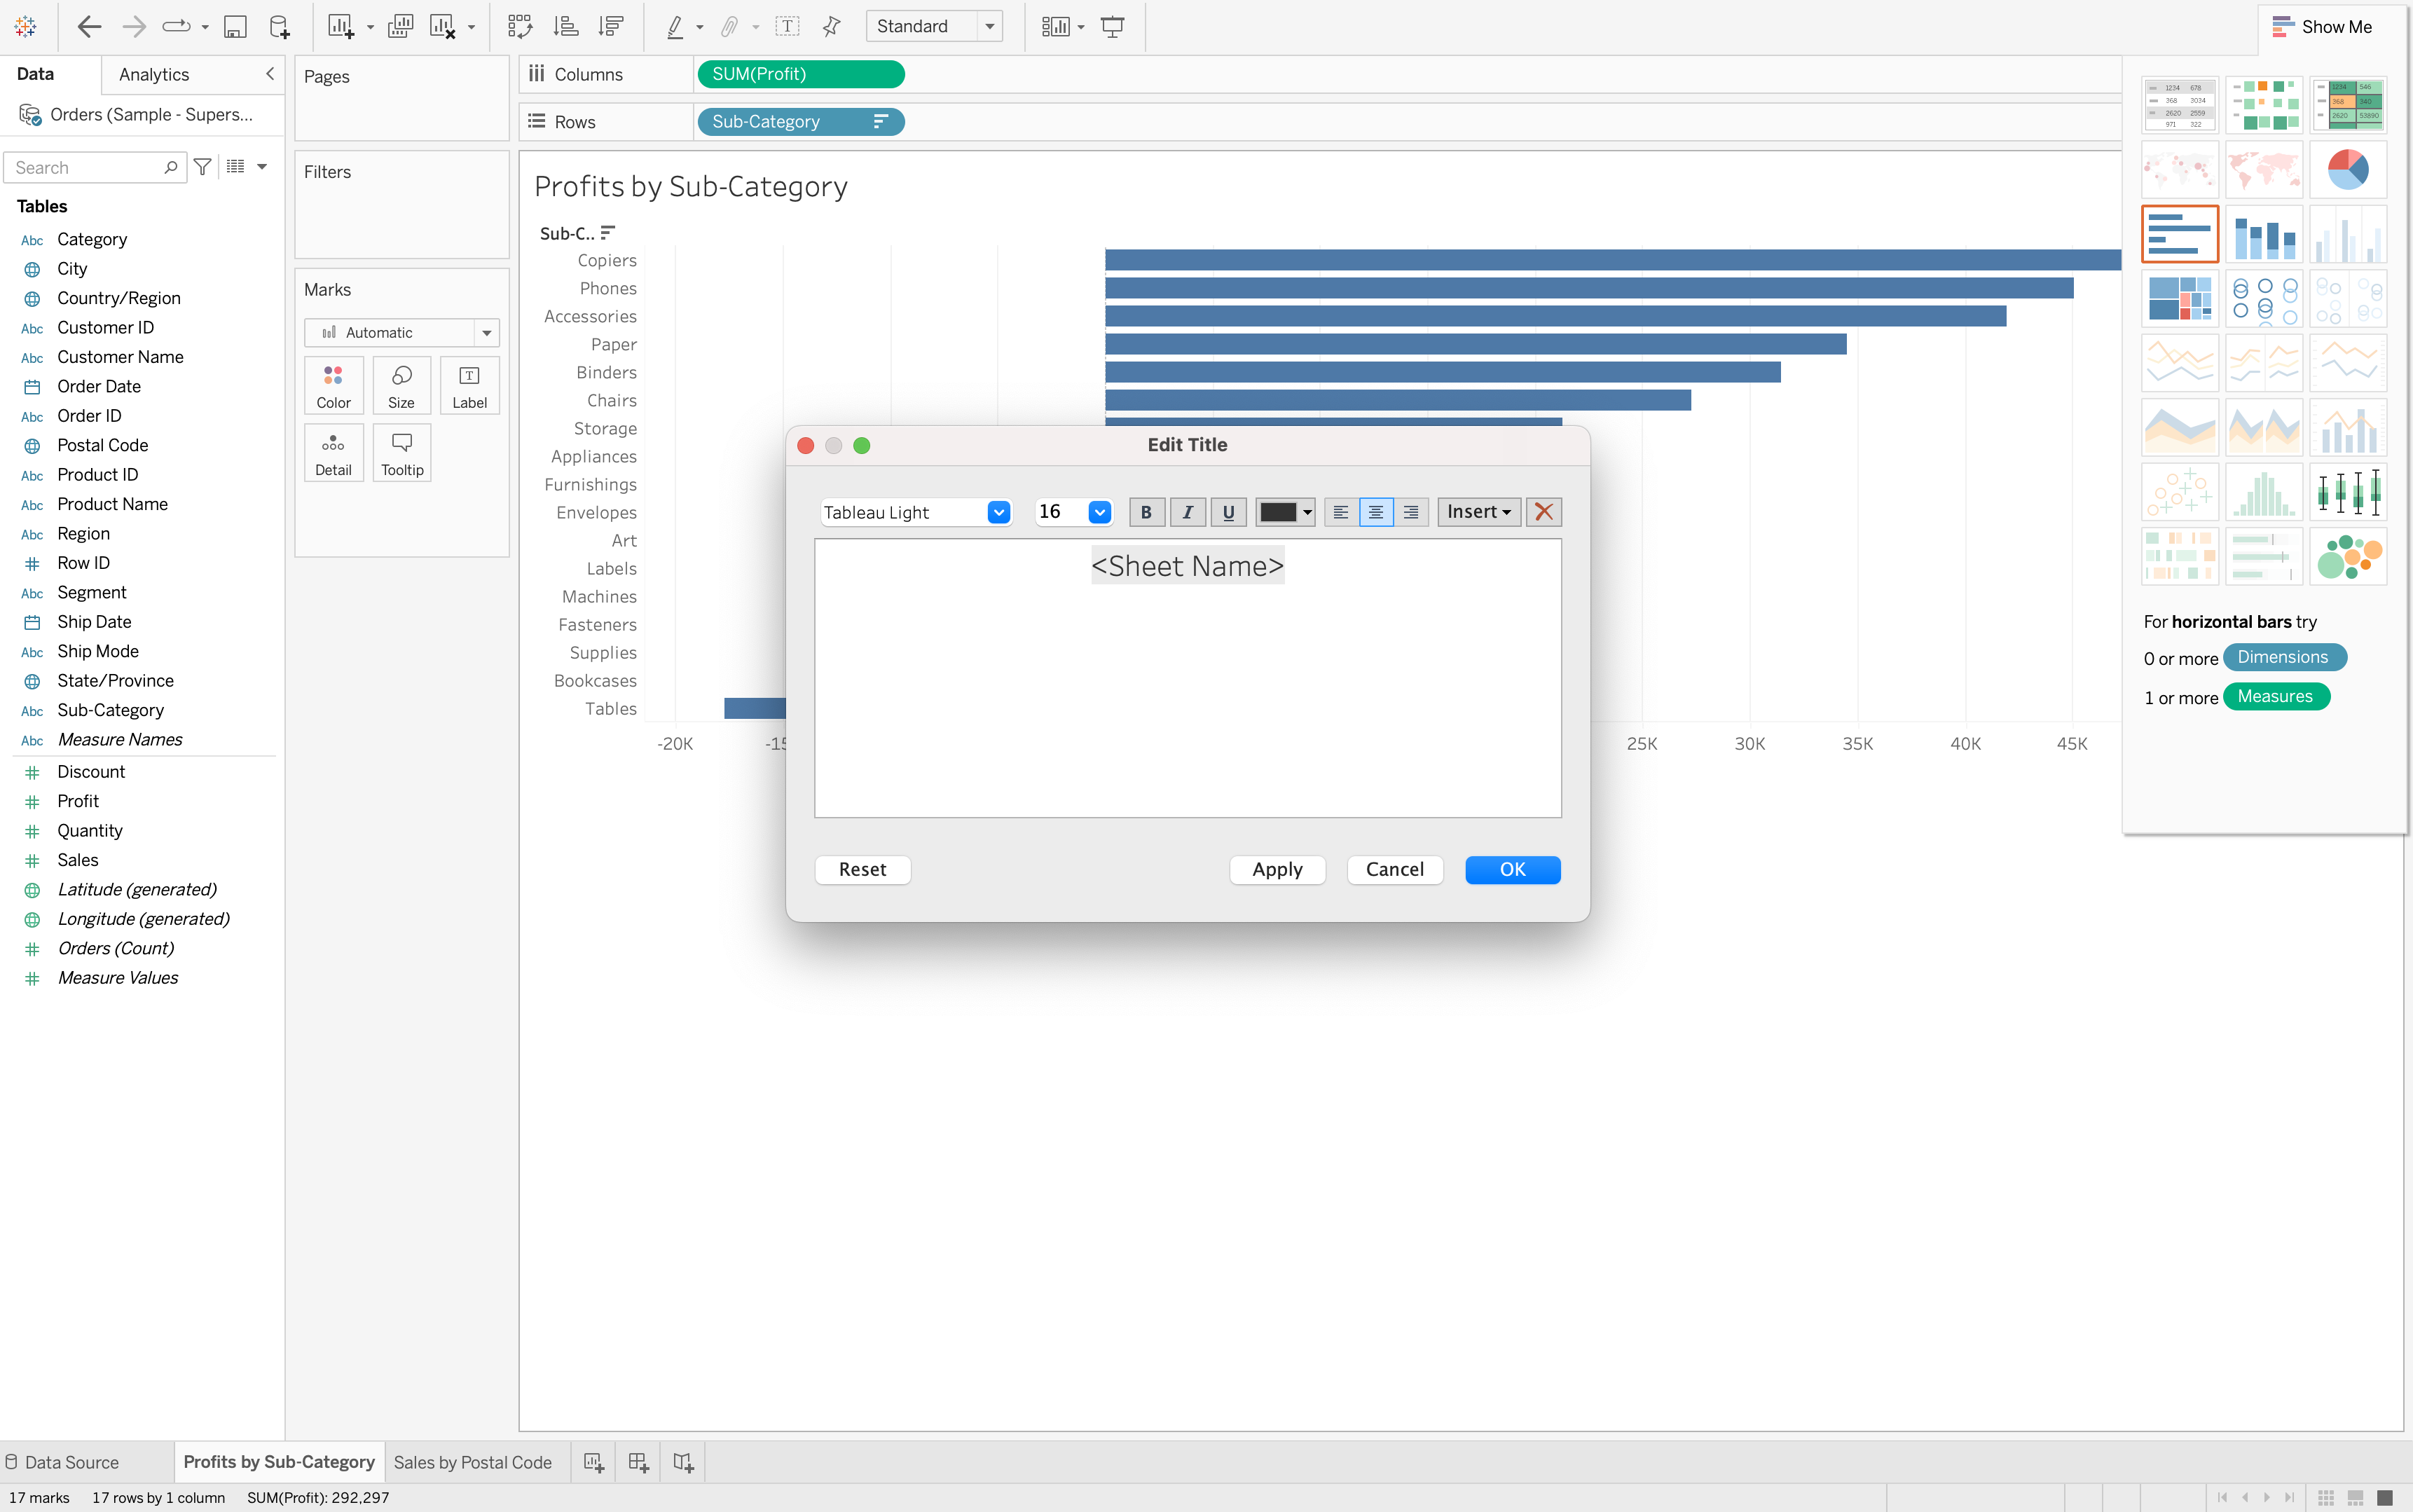Click the sort descending toolbar icon
2413x1512 pixels.
point(610,26)
